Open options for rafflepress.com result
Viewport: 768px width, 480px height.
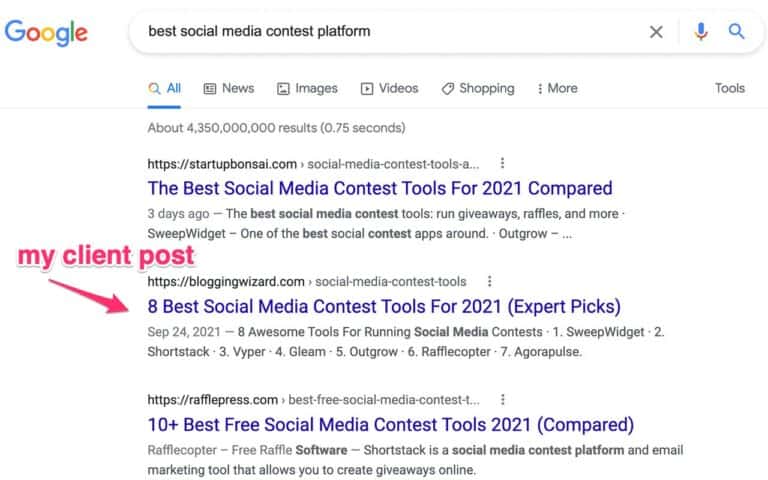pyautogui.click(x=502, y=400)
